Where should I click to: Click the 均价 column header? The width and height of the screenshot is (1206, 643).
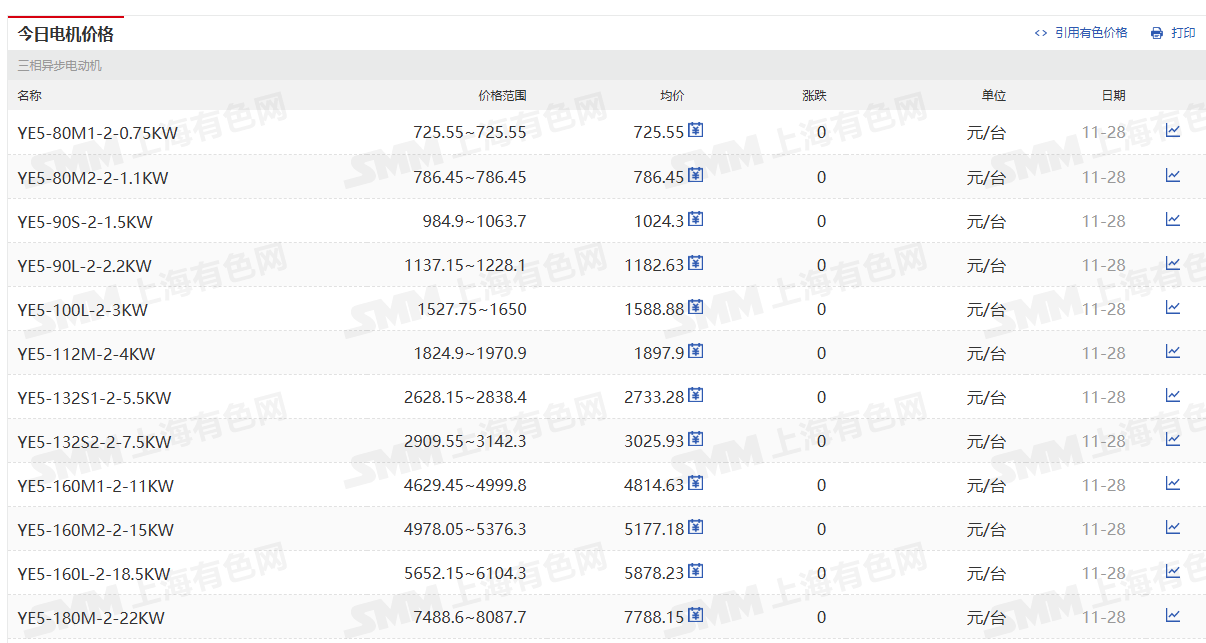672,96
